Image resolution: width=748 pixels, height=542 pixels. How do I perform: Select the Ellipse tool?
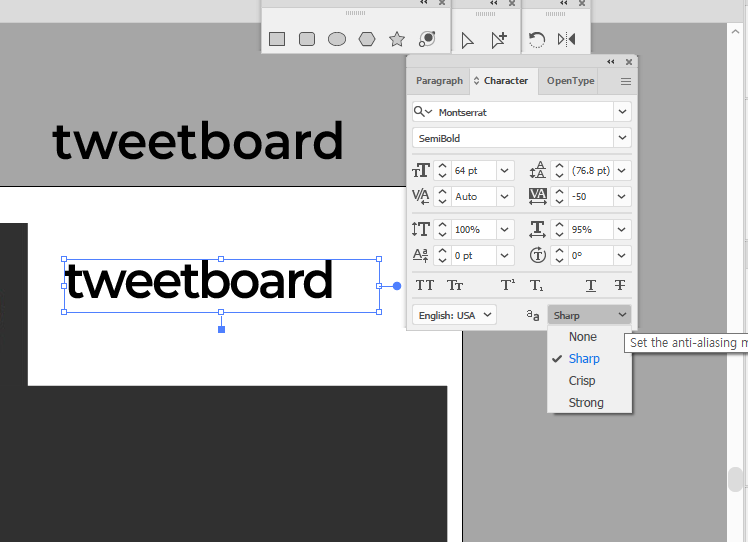(x=337, y=39)
